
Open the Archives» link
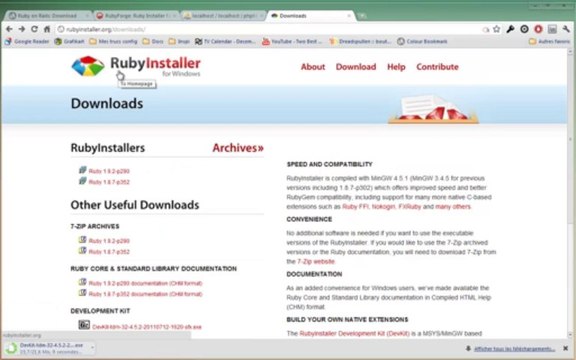238,148
